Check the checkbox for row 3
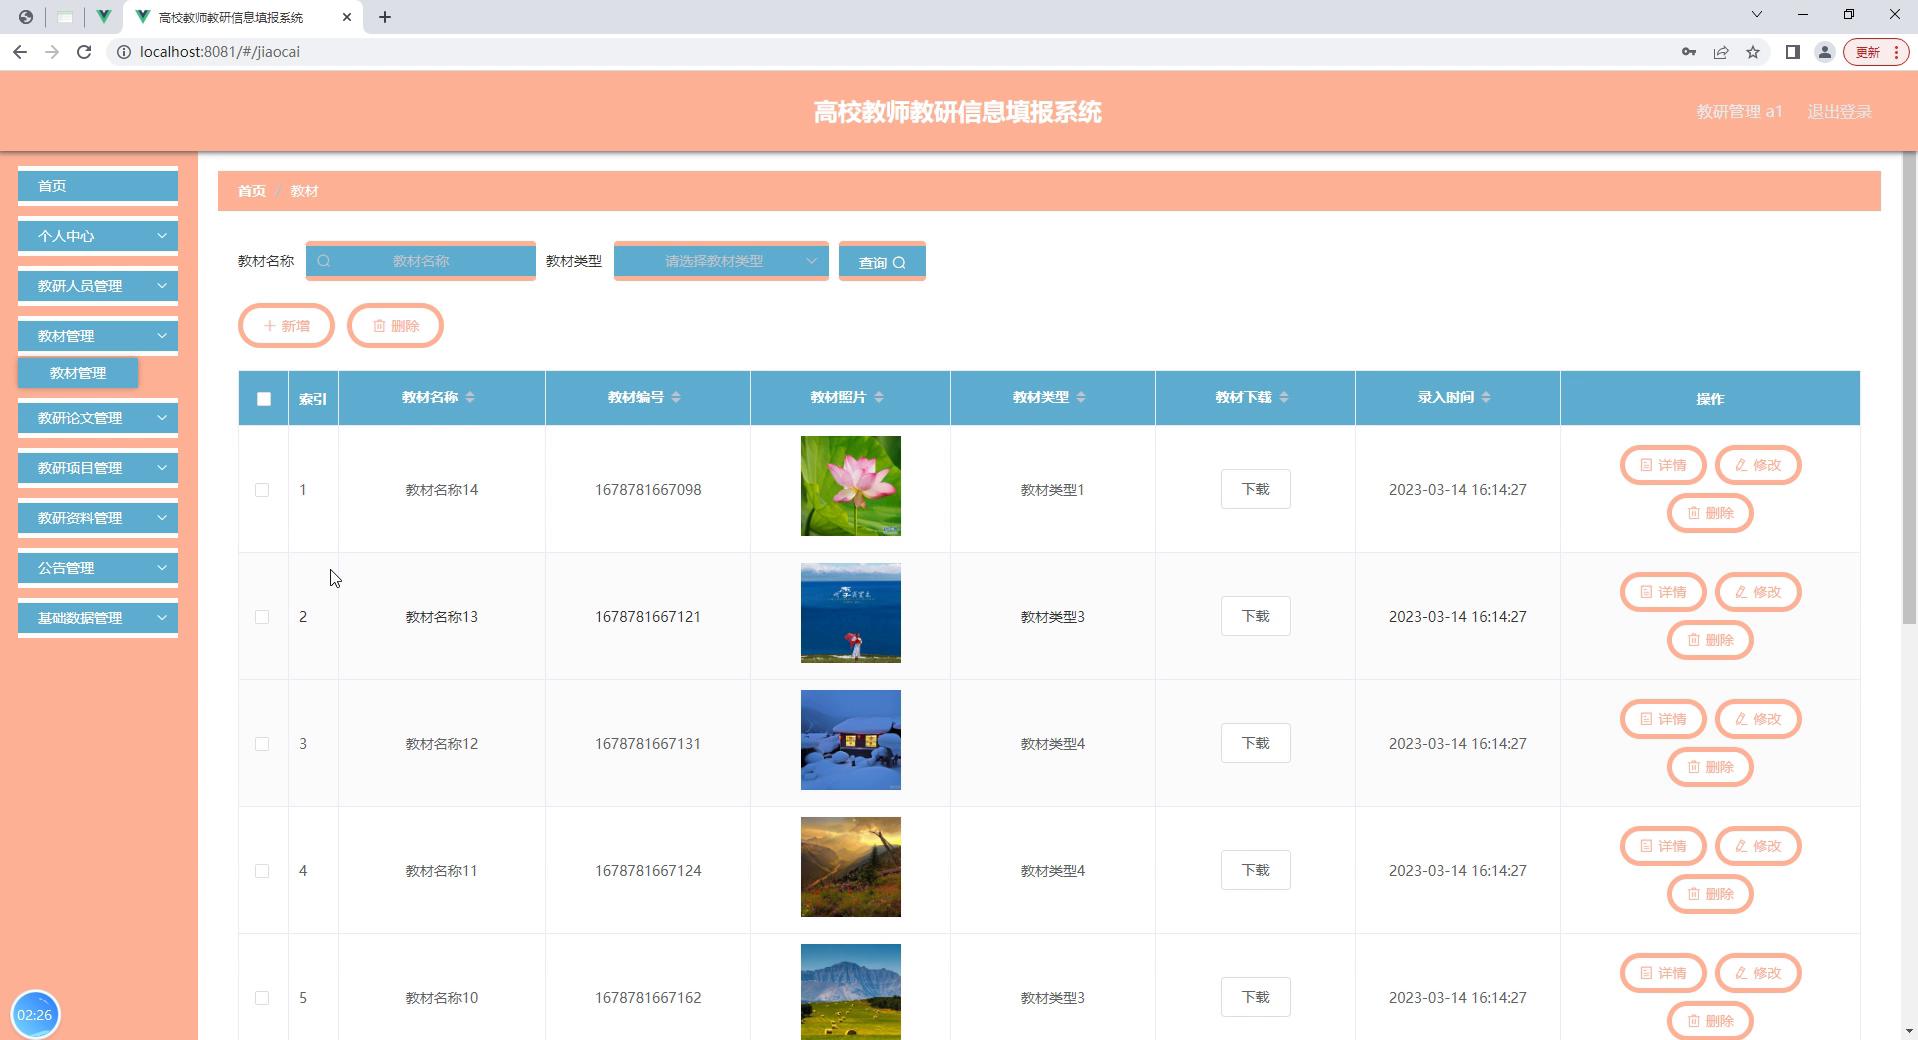The image size is (1918, 1040). (262, 744)
